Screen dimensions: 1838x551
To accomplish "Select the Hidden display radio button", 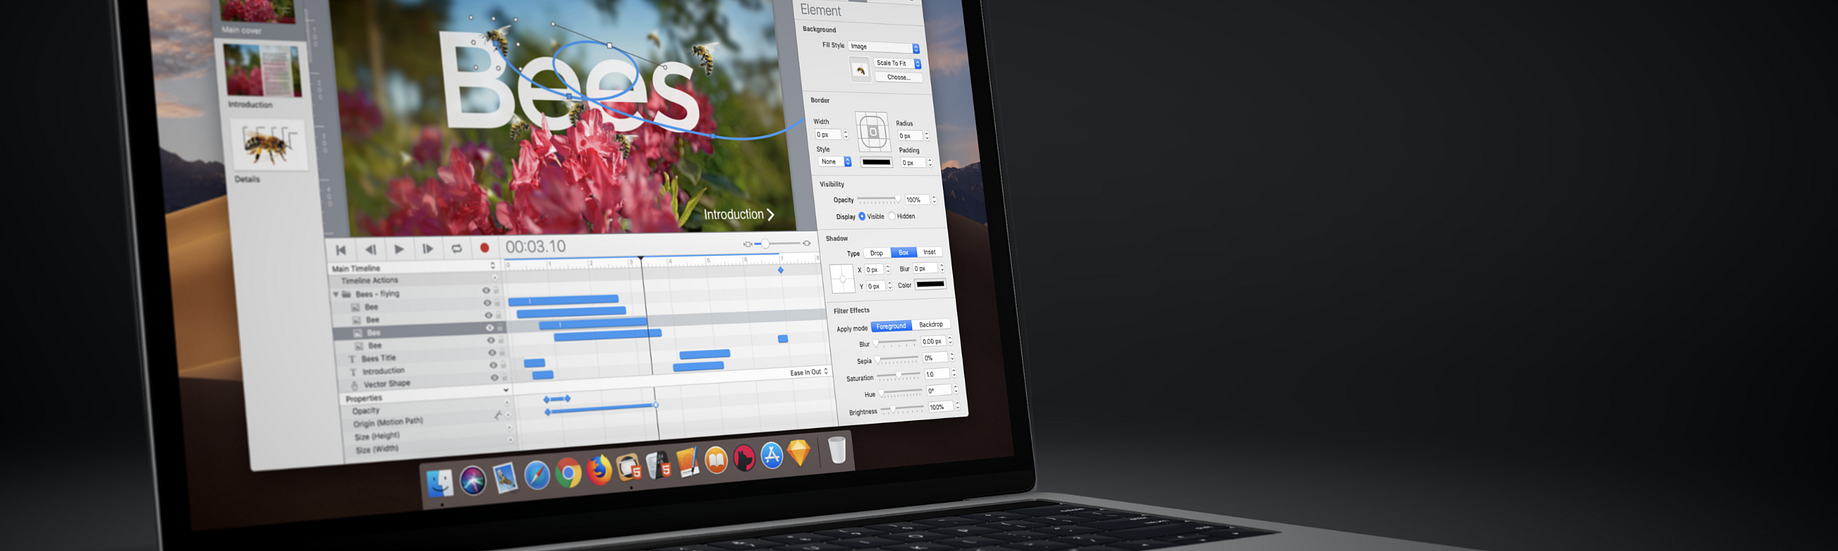I will pos(892,215).
